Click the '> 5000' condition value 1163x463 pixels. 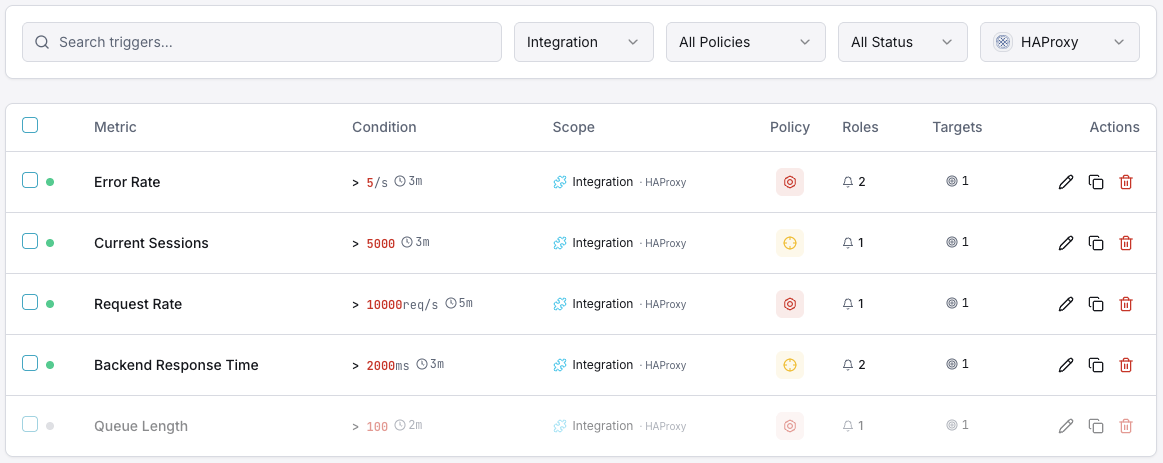374,243
